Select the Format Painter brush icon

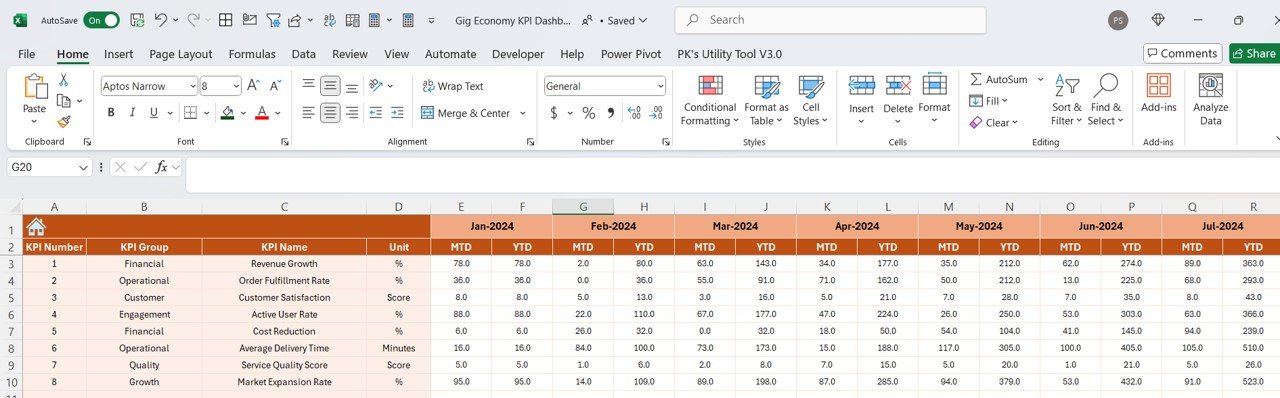[x=63, y=121]
